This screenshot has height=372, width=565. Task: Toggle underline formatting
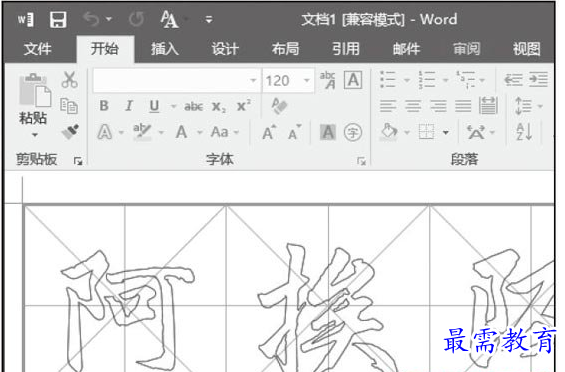(x=154, y=106)
